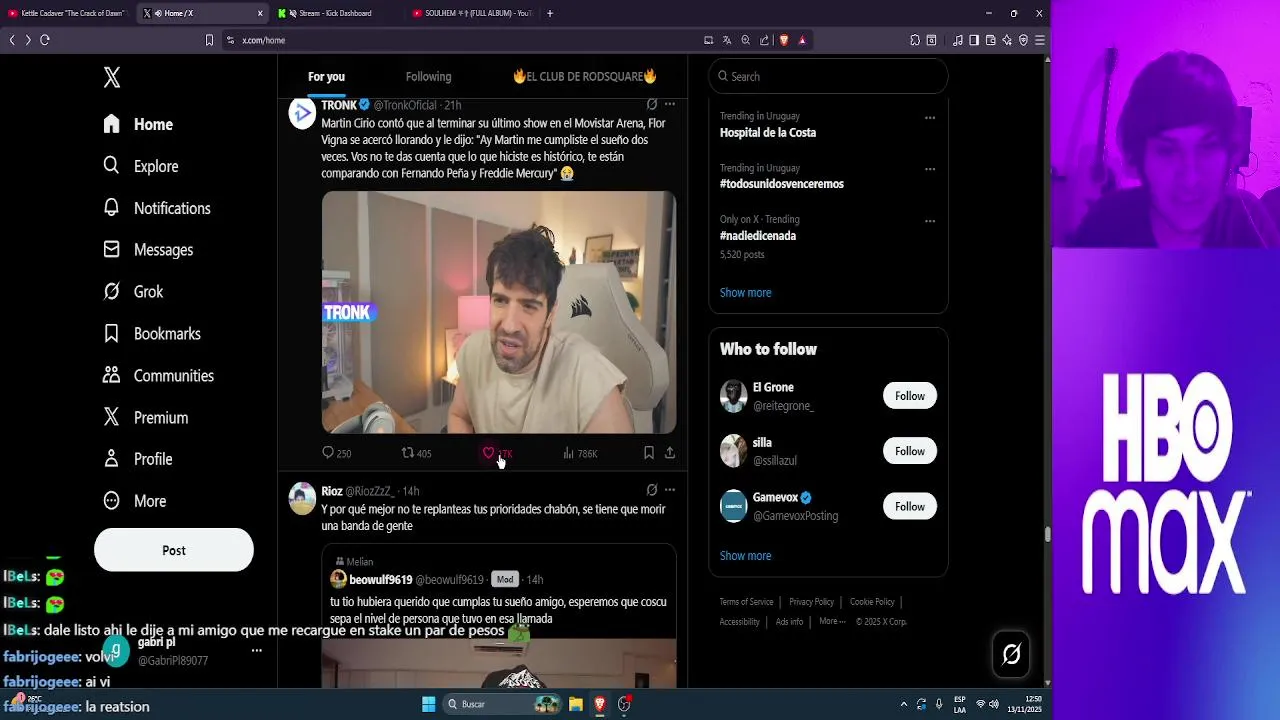Open Bookmarks in the sidebar
The width and height of the screenshot is (1280, 720).
[x=152, y=334]
